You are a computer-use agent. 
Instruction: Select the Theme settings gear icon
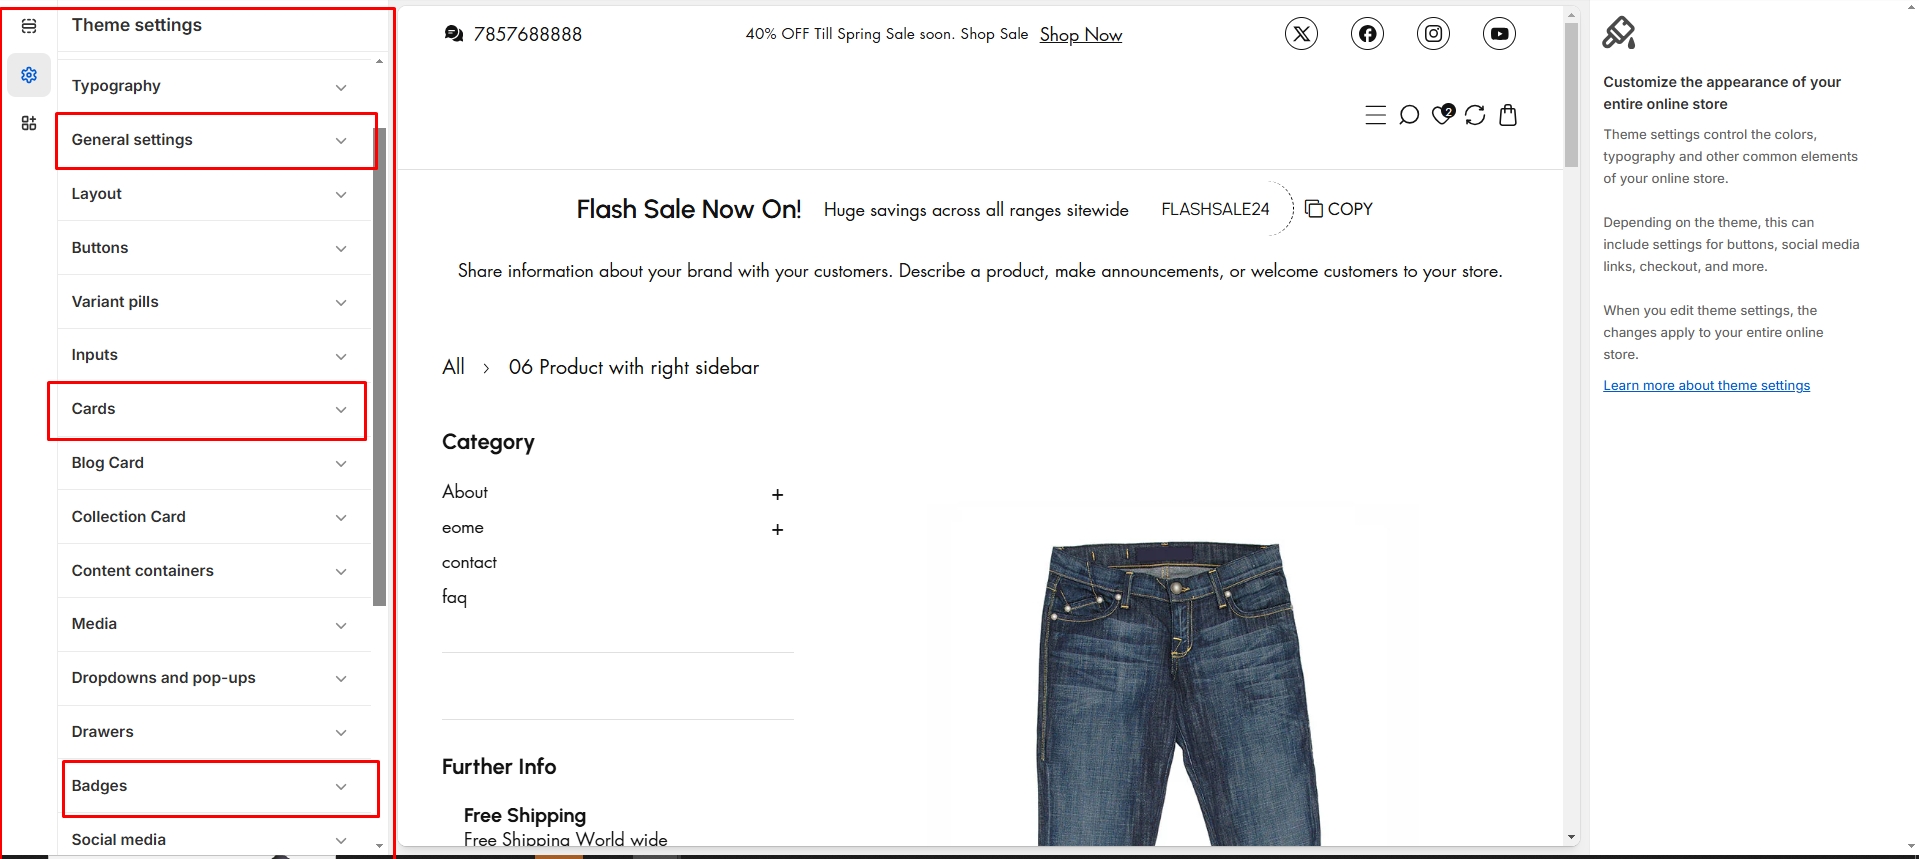click(x=29, y=75)
